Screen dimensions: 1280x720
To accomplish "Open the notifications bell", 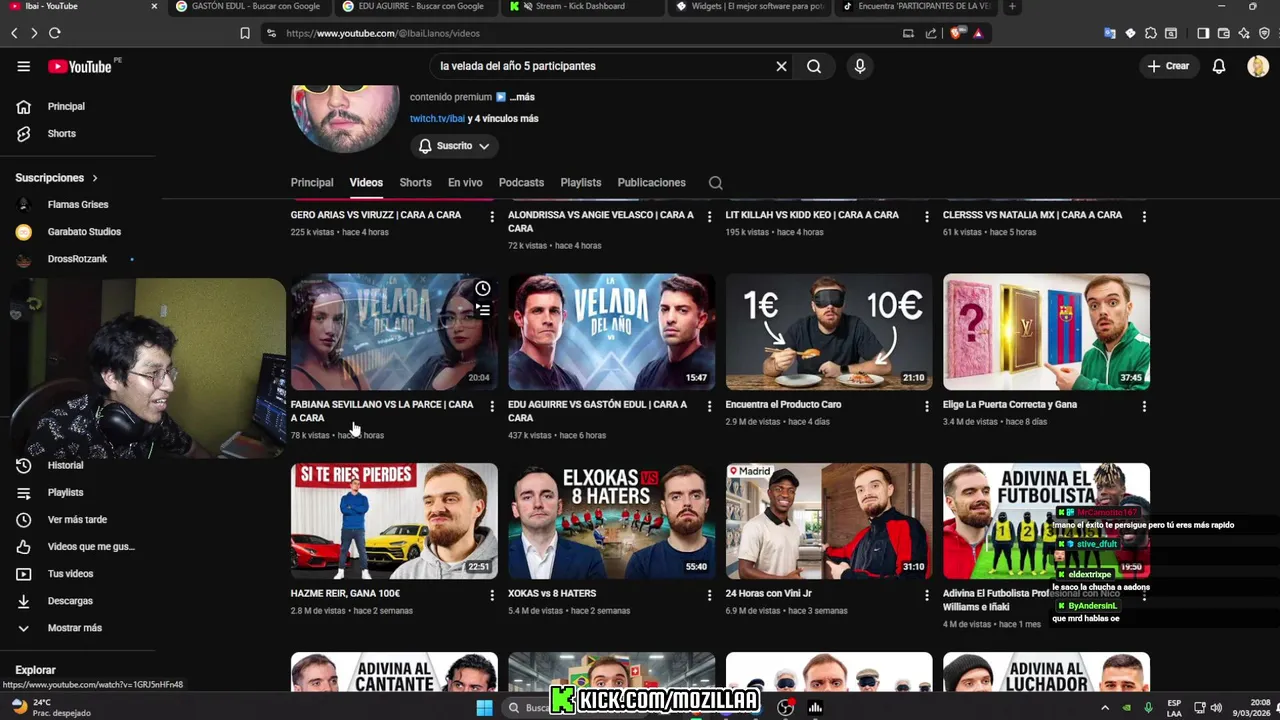I will click(1218, 66).
